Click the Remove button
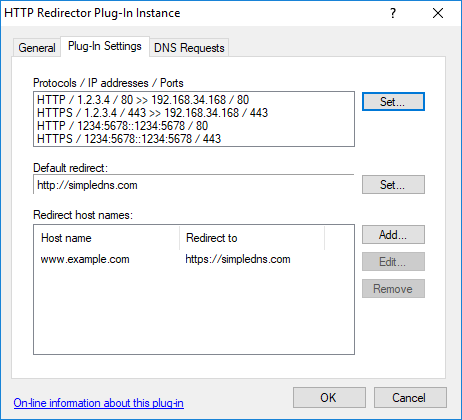 [393, 289]
